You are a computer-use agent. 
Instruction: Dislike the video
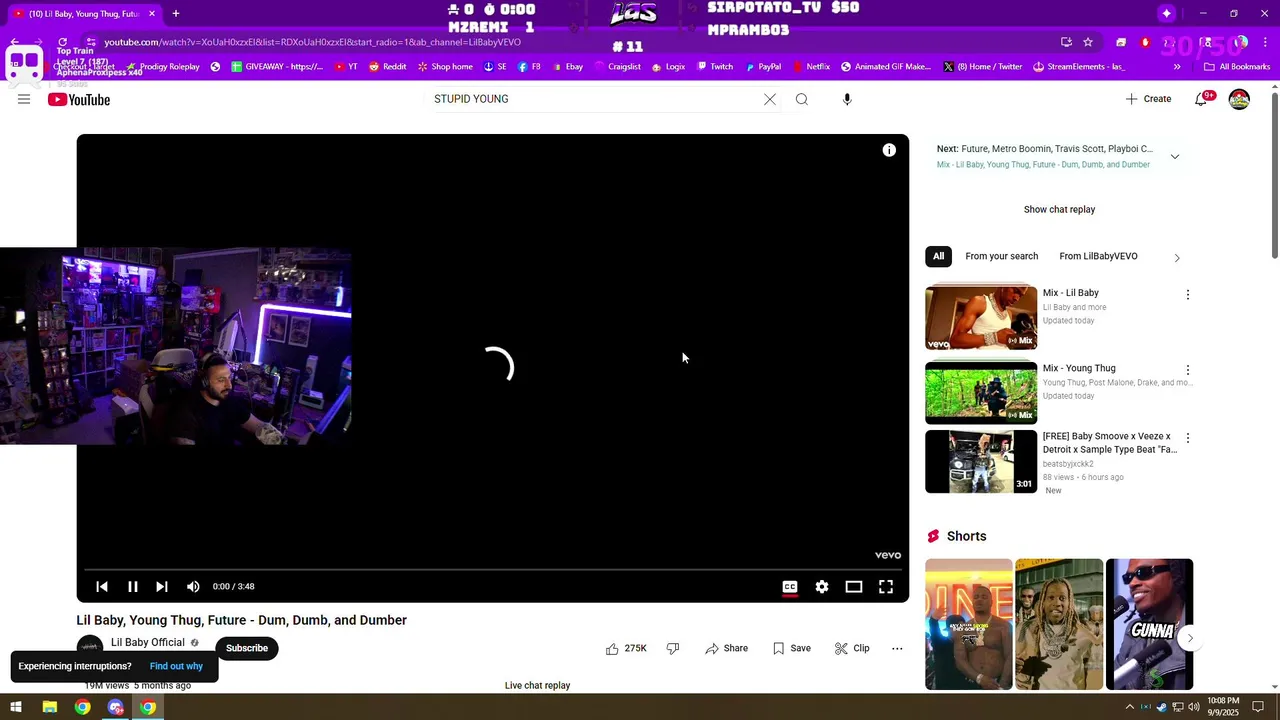coord(673,648)
